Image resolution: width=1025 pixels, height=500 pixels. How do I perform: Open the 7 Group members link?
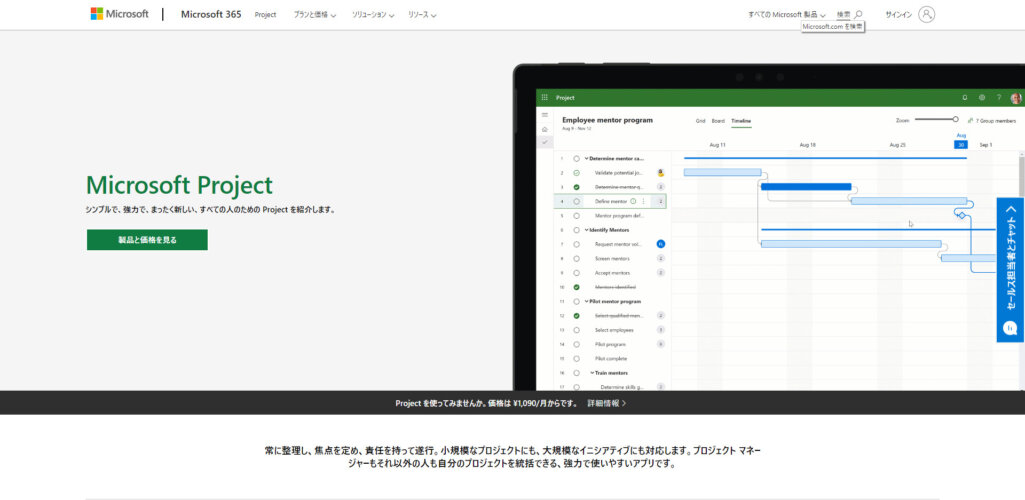[996, 121]
